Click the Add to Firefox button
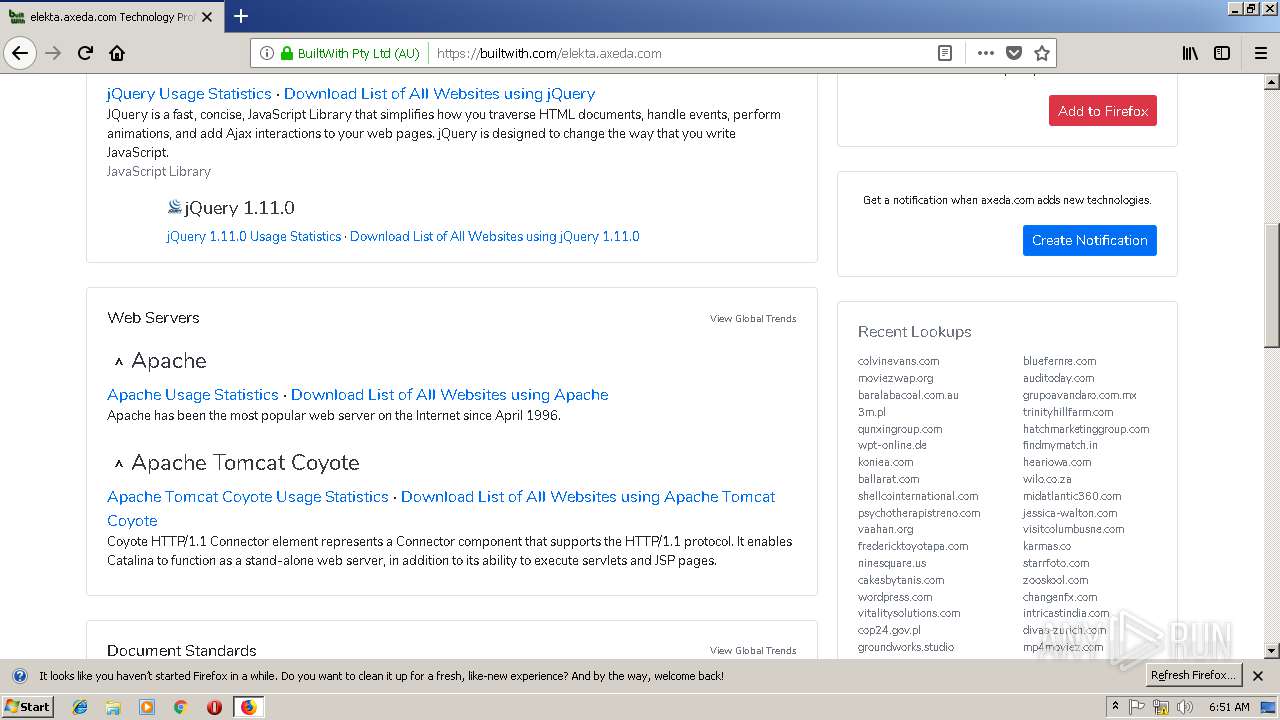Screen dimensions: 1280x720 coord(1103,111)
